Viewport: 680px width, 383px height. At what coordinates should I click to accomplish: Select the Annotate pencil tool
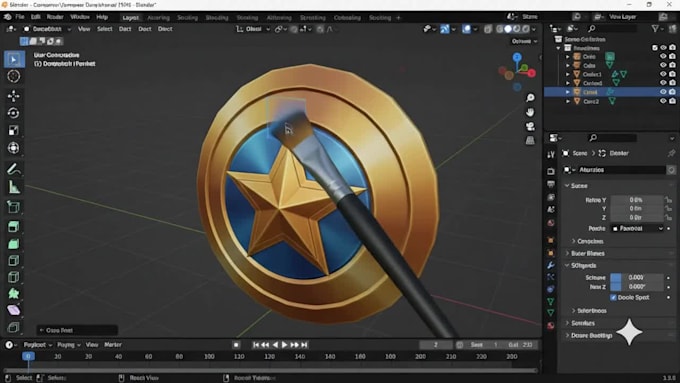(x=13, y=169)
